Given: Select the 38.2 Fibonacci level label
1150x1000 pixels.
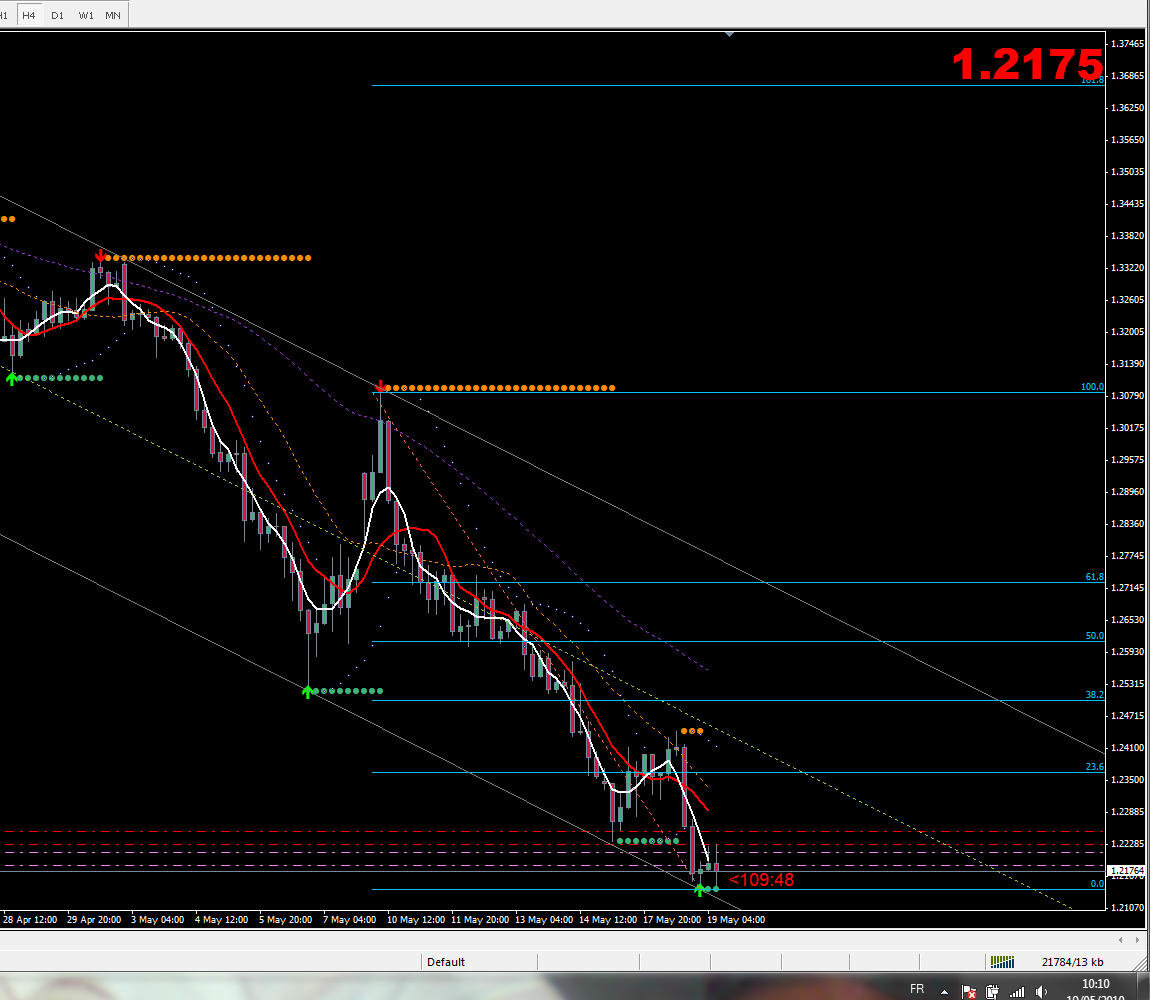Looking at the screenshot, I should [x=1094, y=694].
